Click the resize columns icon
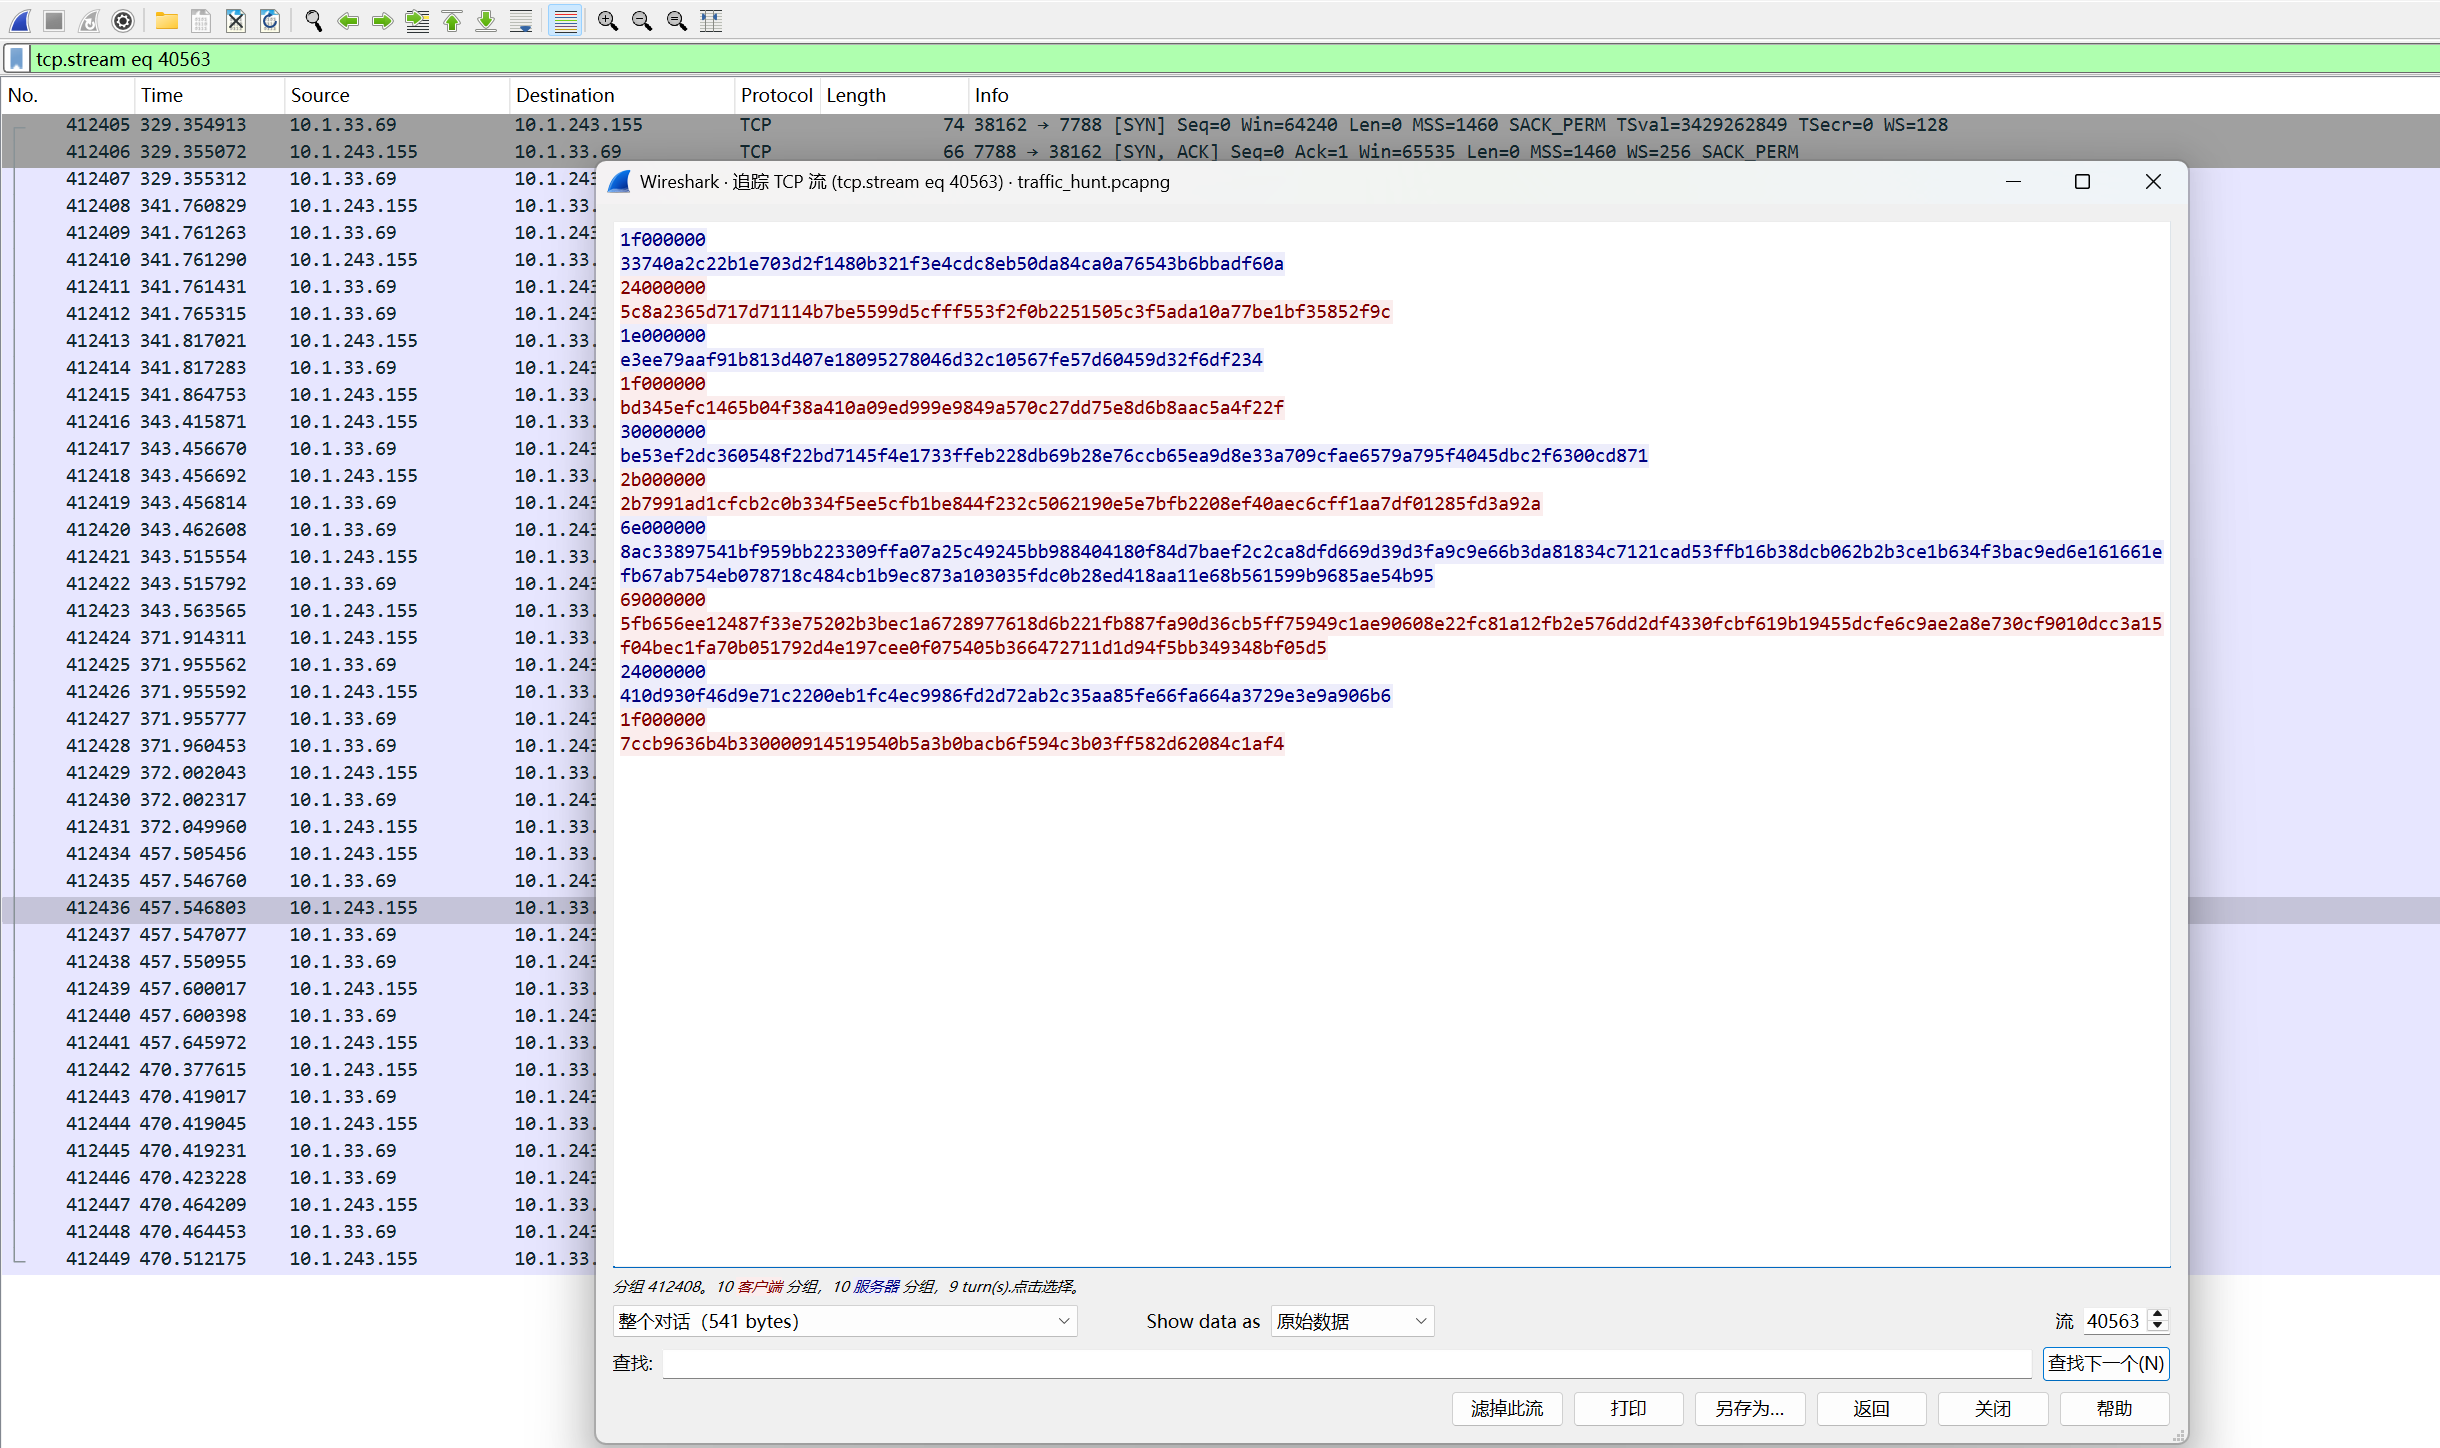This screenshot has height=1448, width=2440. 711,20
